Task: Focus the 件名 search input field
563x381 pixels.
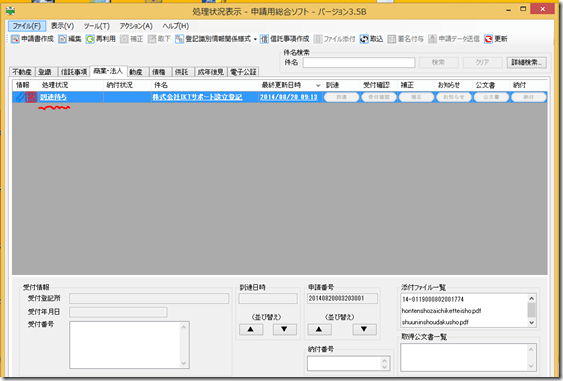Action: 359,62
